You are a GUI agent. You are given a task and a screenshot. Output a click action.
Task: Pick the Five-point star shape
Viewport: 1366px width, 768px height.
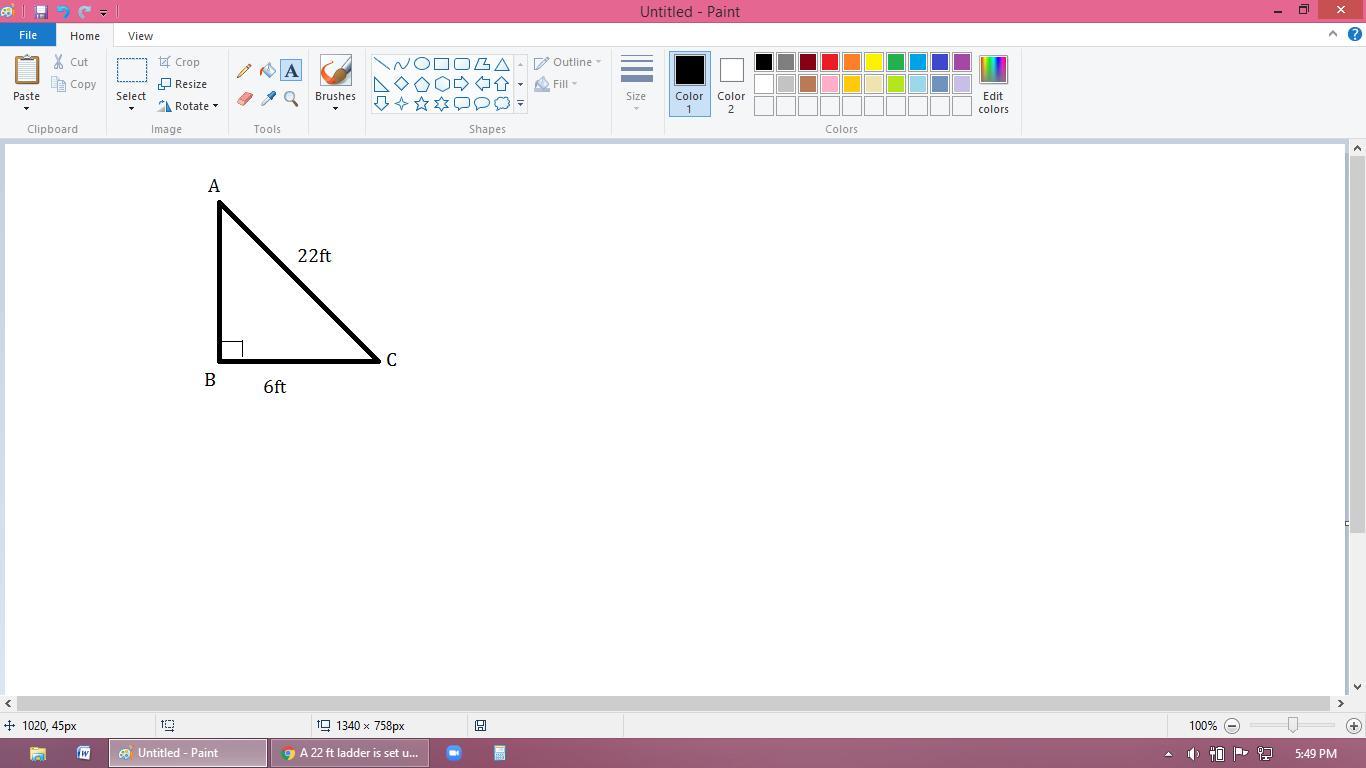pos(421,103)
